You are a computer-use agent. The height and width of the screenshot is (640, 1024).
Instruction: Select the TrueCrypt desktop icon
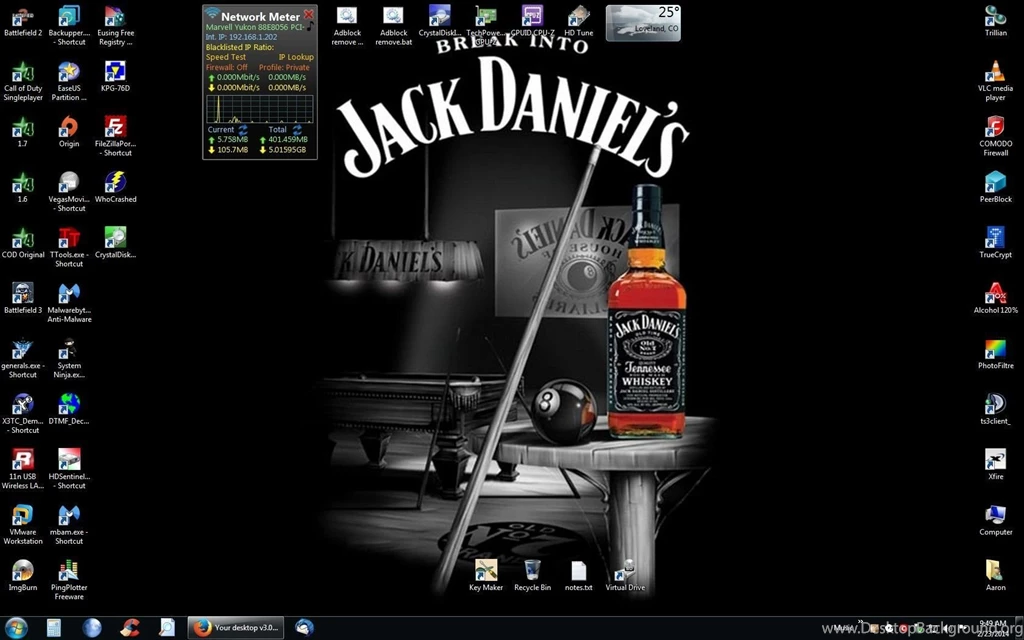(x=995, y=238)
